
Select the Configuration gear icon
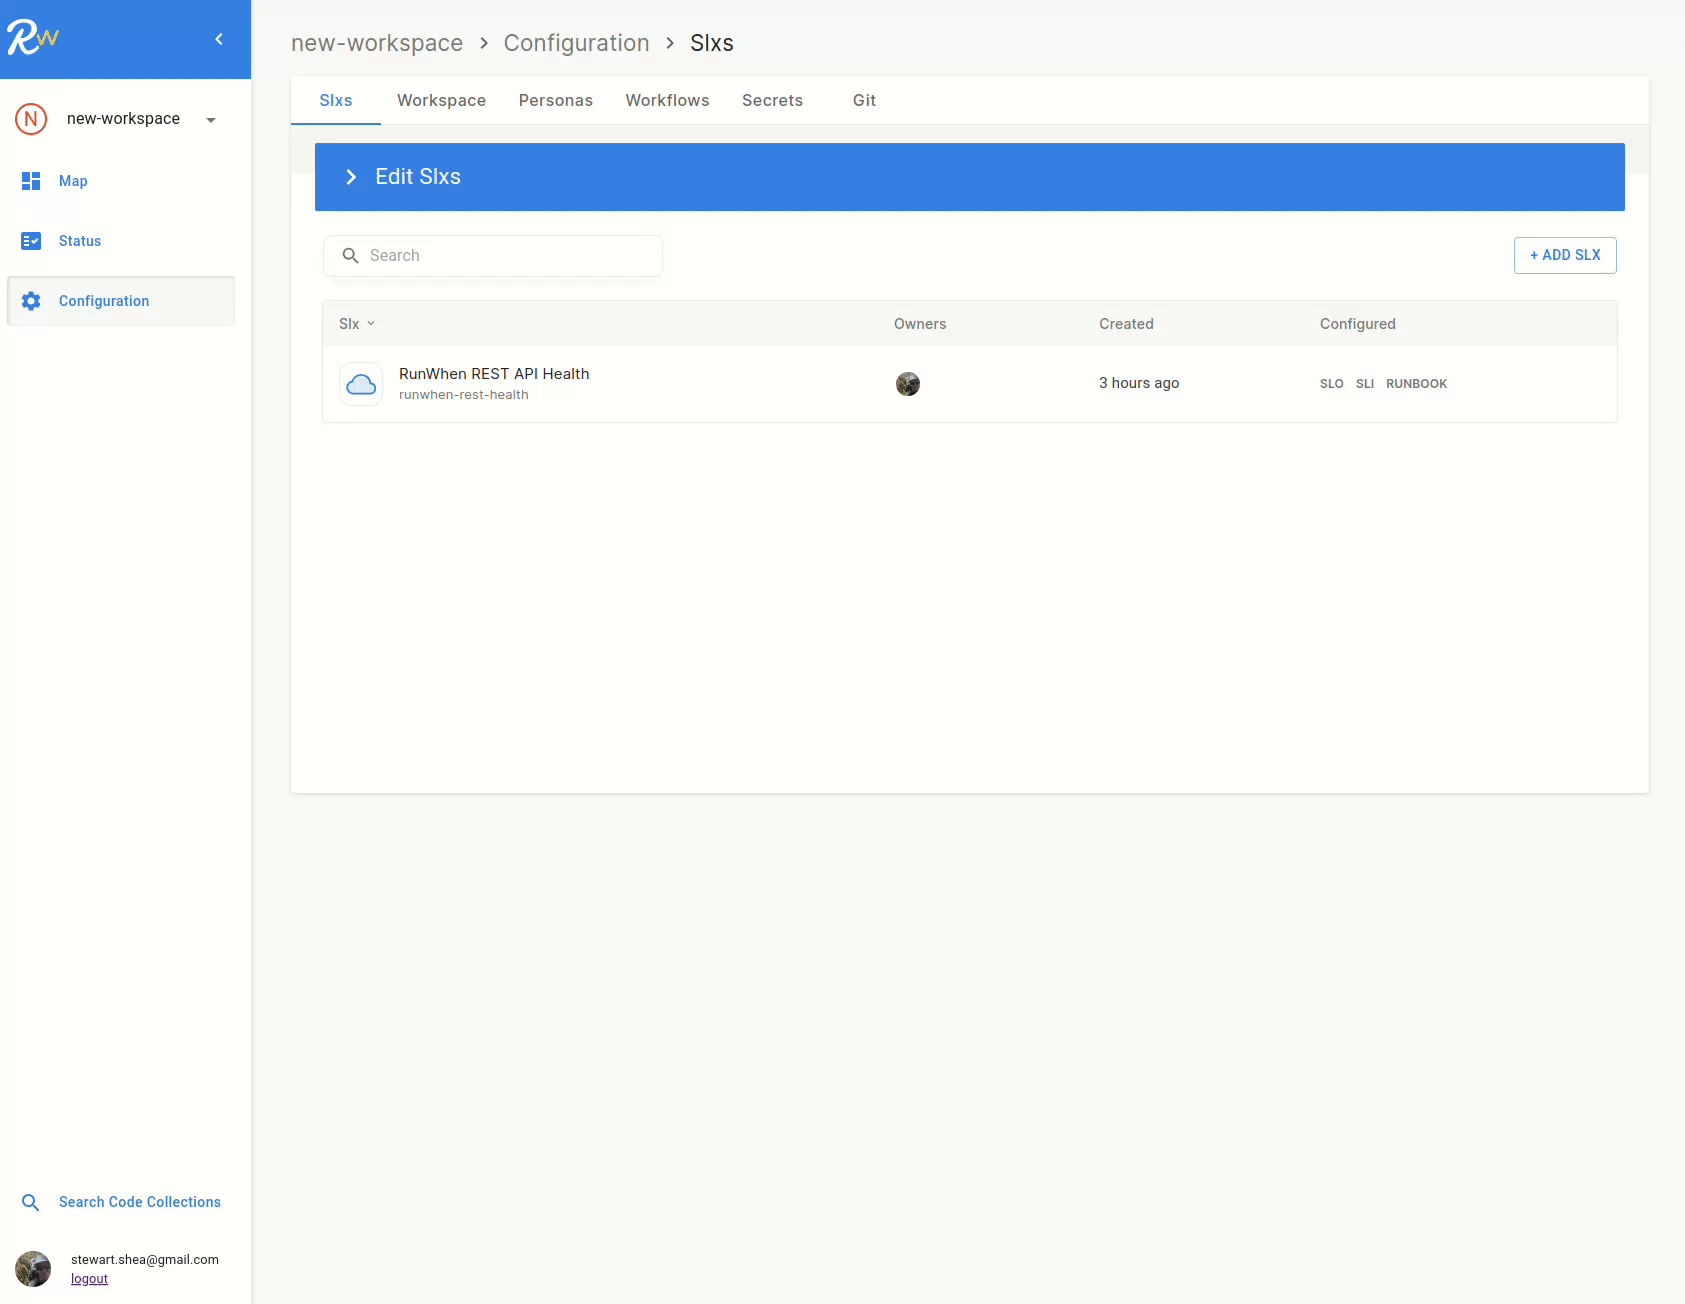31,301
